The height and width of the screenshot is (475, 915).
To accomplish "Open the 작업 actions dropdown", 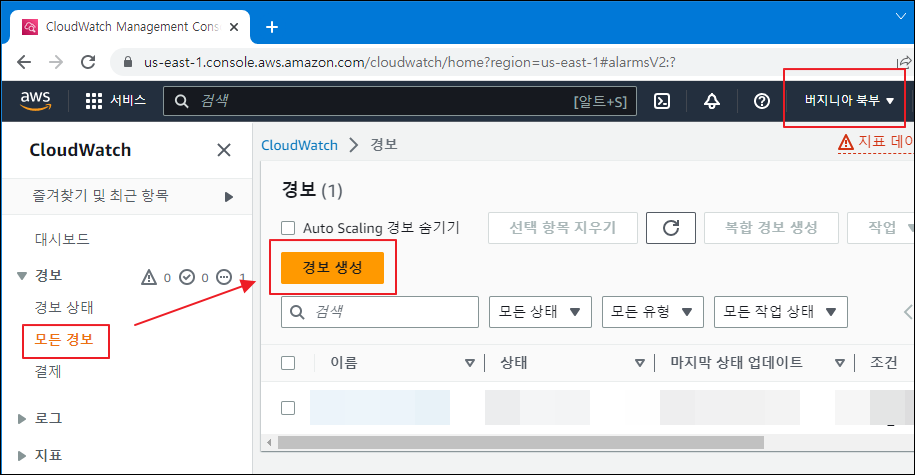I will [x=882, y=228].
